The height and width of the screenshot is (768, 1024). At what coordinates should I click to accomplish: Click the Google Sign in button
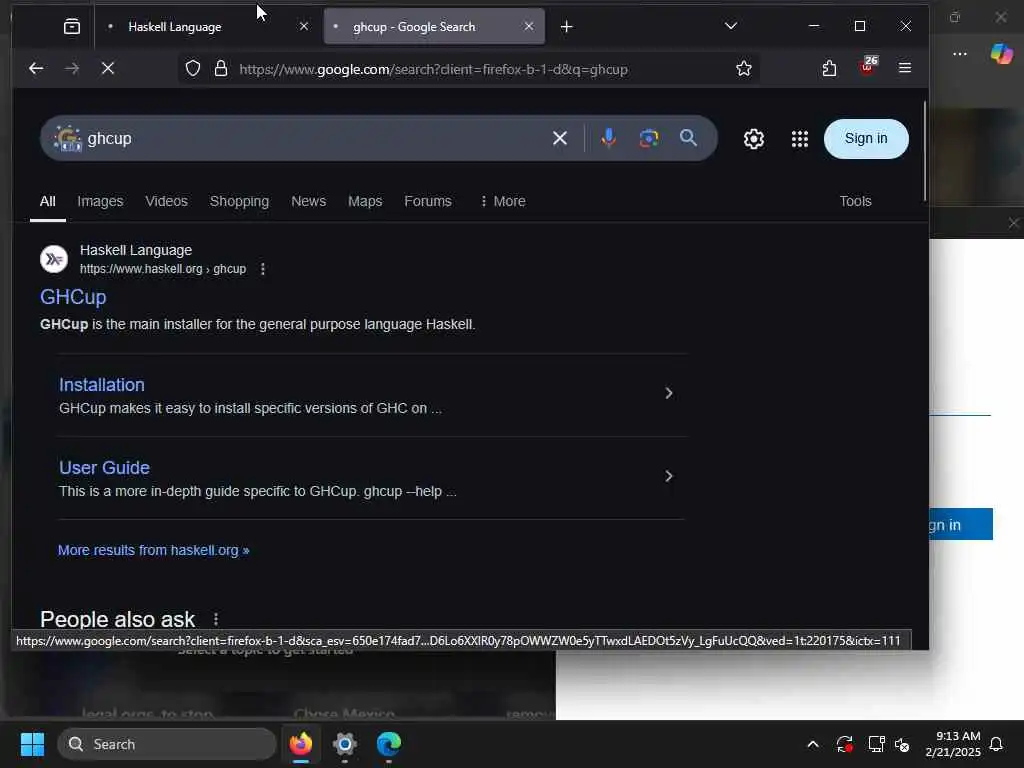click(866, 138)
